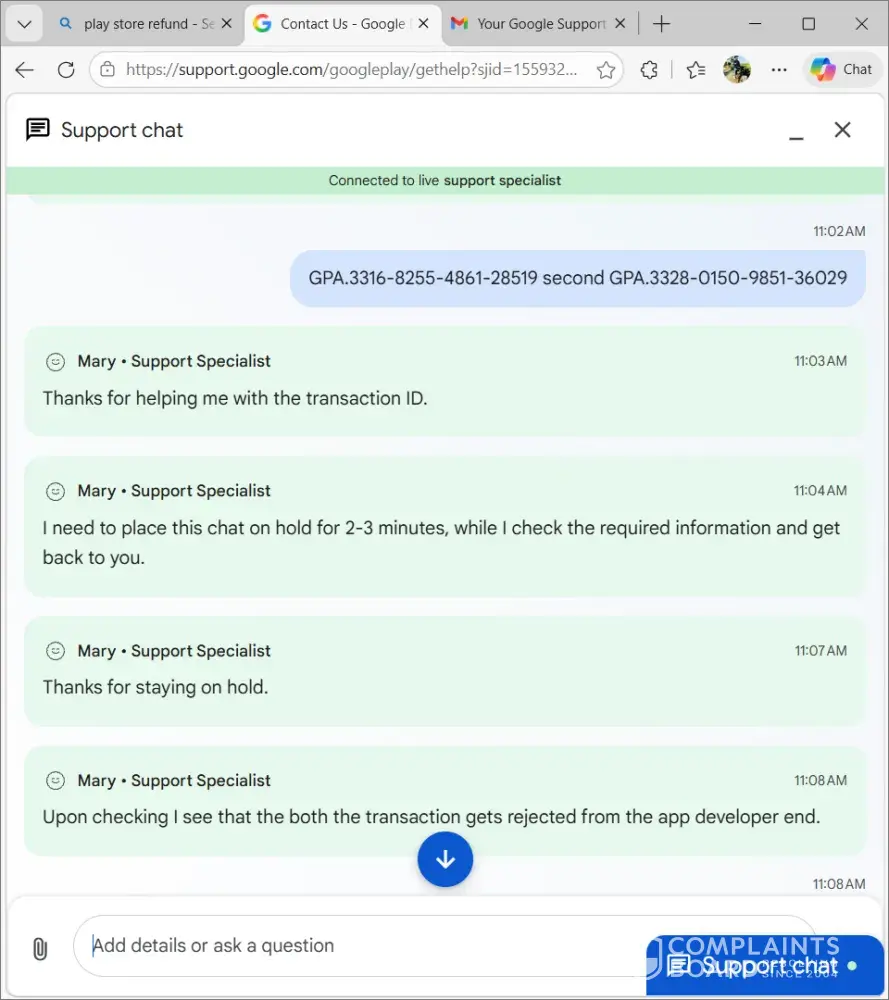Close the Support chat panel

pyautogui.click(x=843, y=130)
